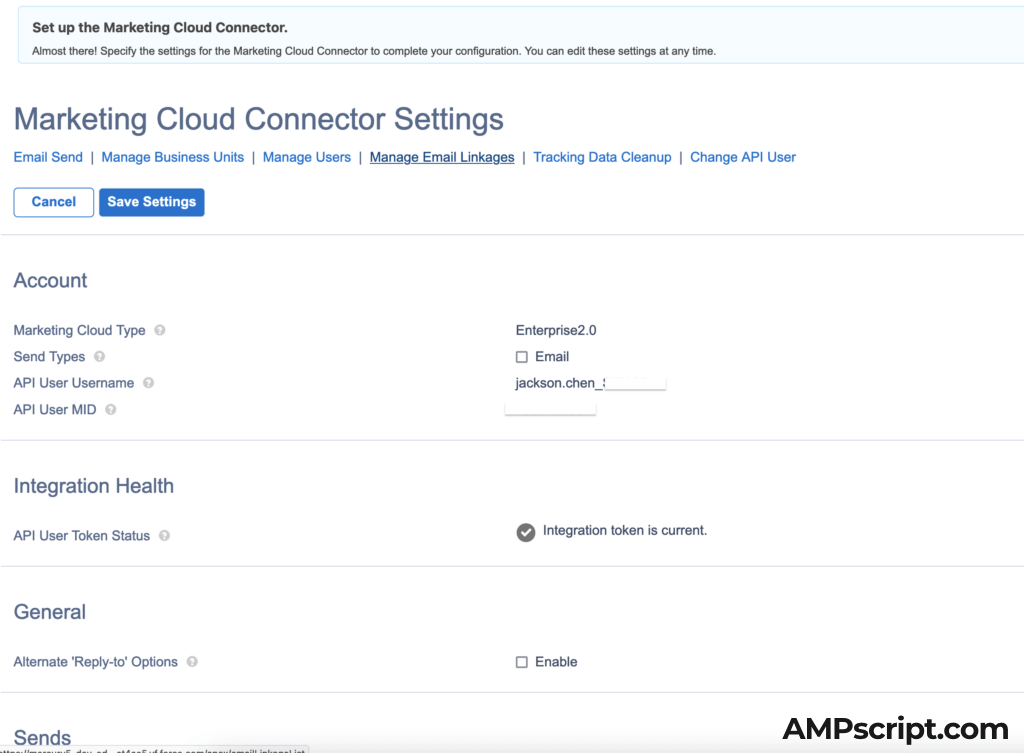This screenshot has width=1024, height=753.
Task: Go to Manage Business Units
Action: (173, 157)
